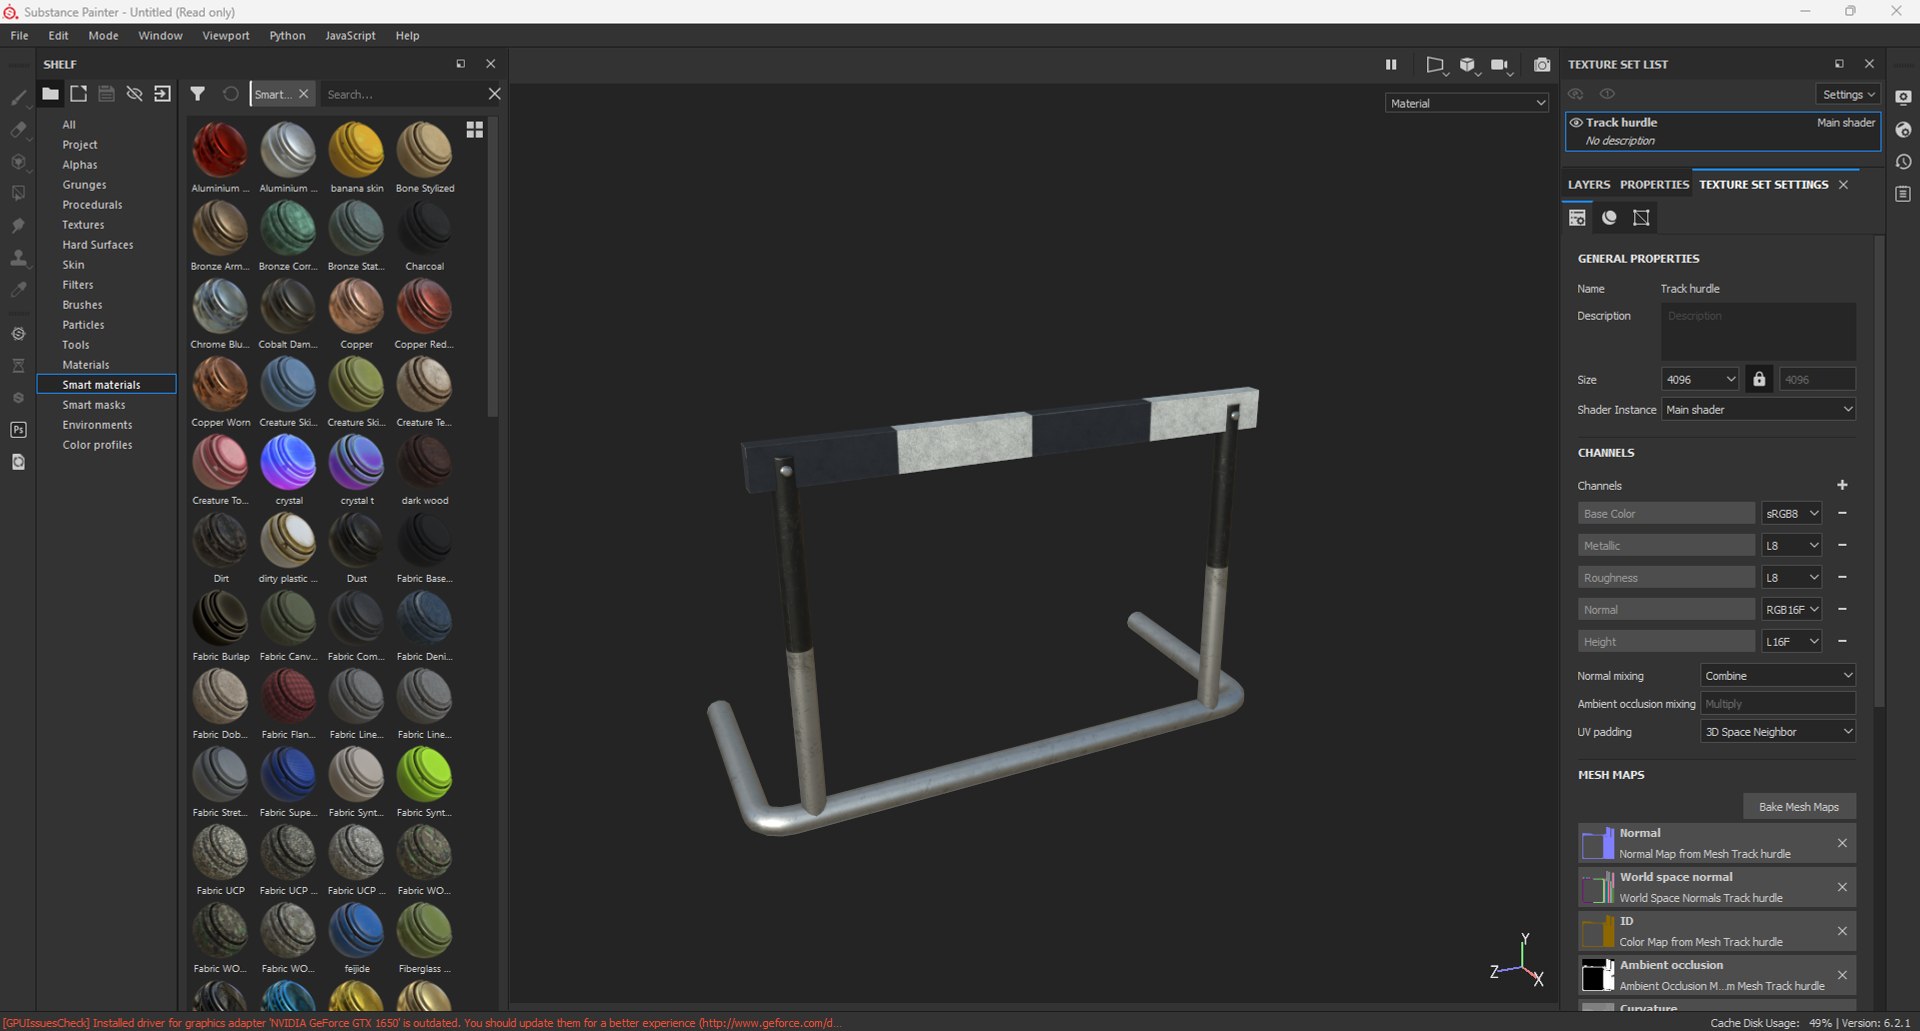Open the camera screenshot icon in viewport
The height and width of the screenshot is (1031, 1920).
pos(1542,64)
